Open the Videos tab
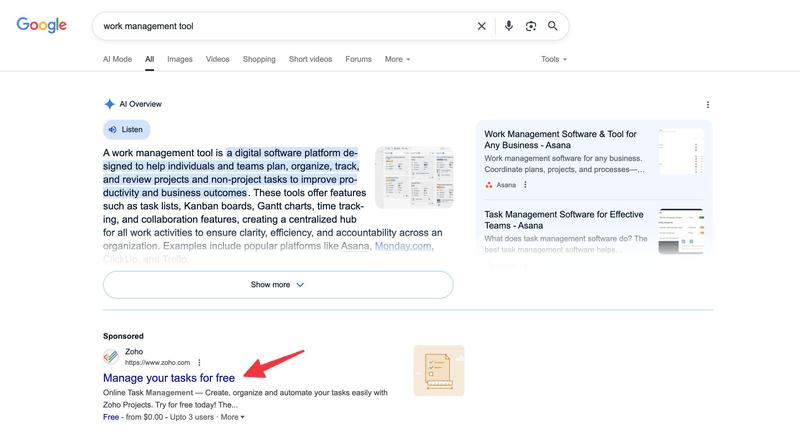Image resolution: width=800 pixels, height=436 pixels. [x=217, y=59]
